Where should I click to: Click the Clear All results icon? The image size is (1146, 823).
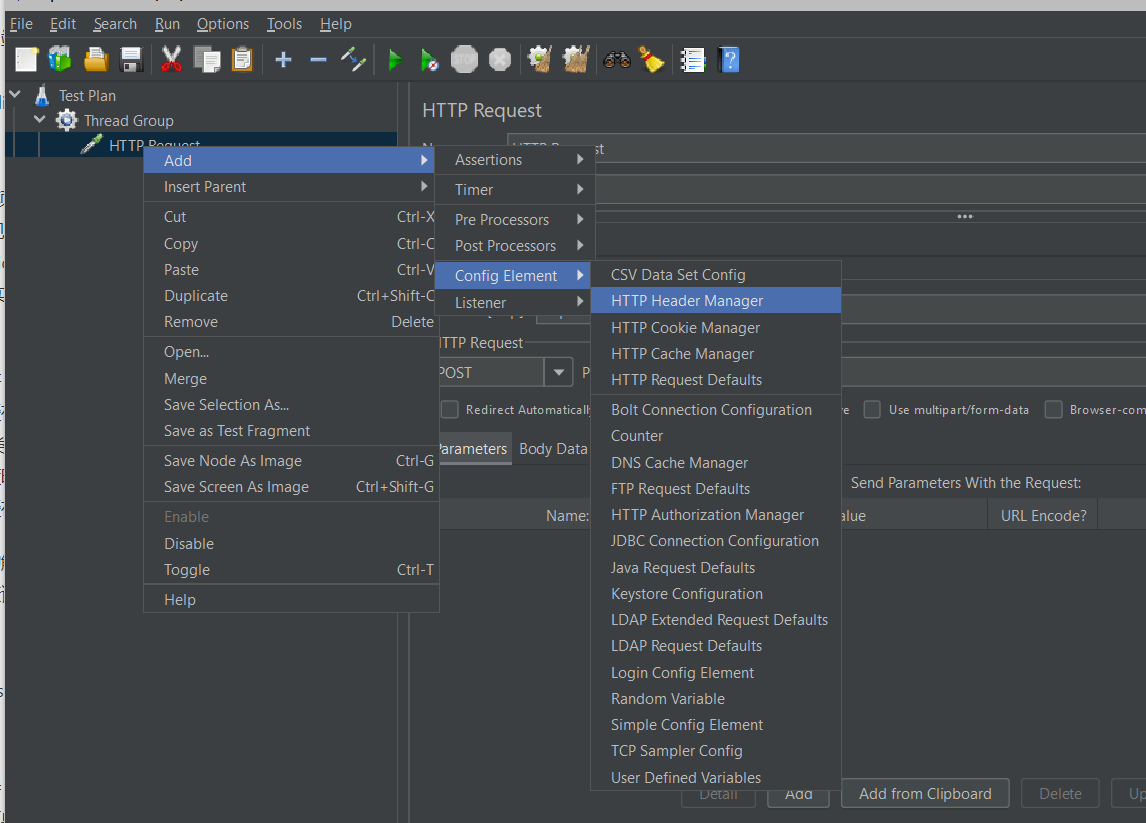point(576,59)
